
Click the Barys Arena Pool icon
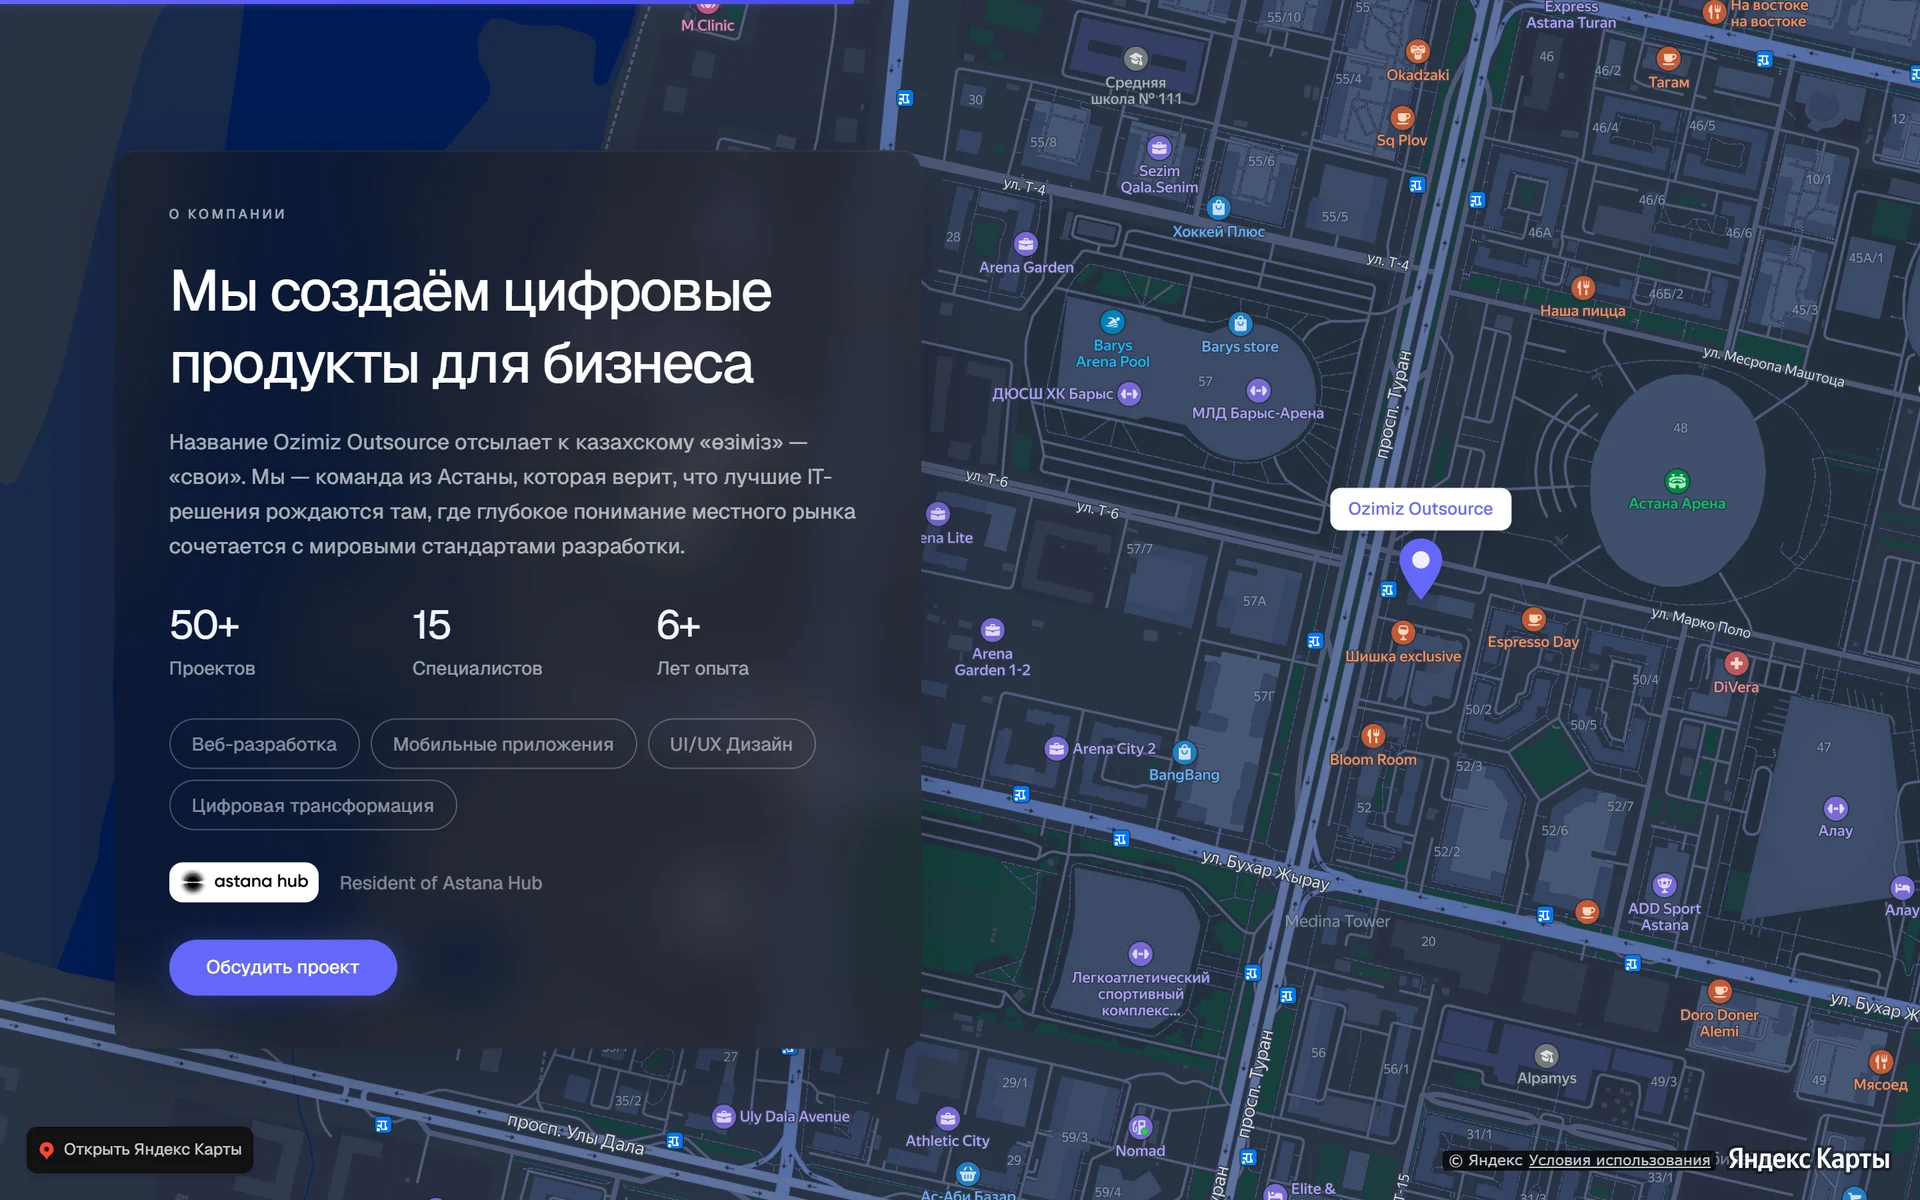tap(1112, 322)
